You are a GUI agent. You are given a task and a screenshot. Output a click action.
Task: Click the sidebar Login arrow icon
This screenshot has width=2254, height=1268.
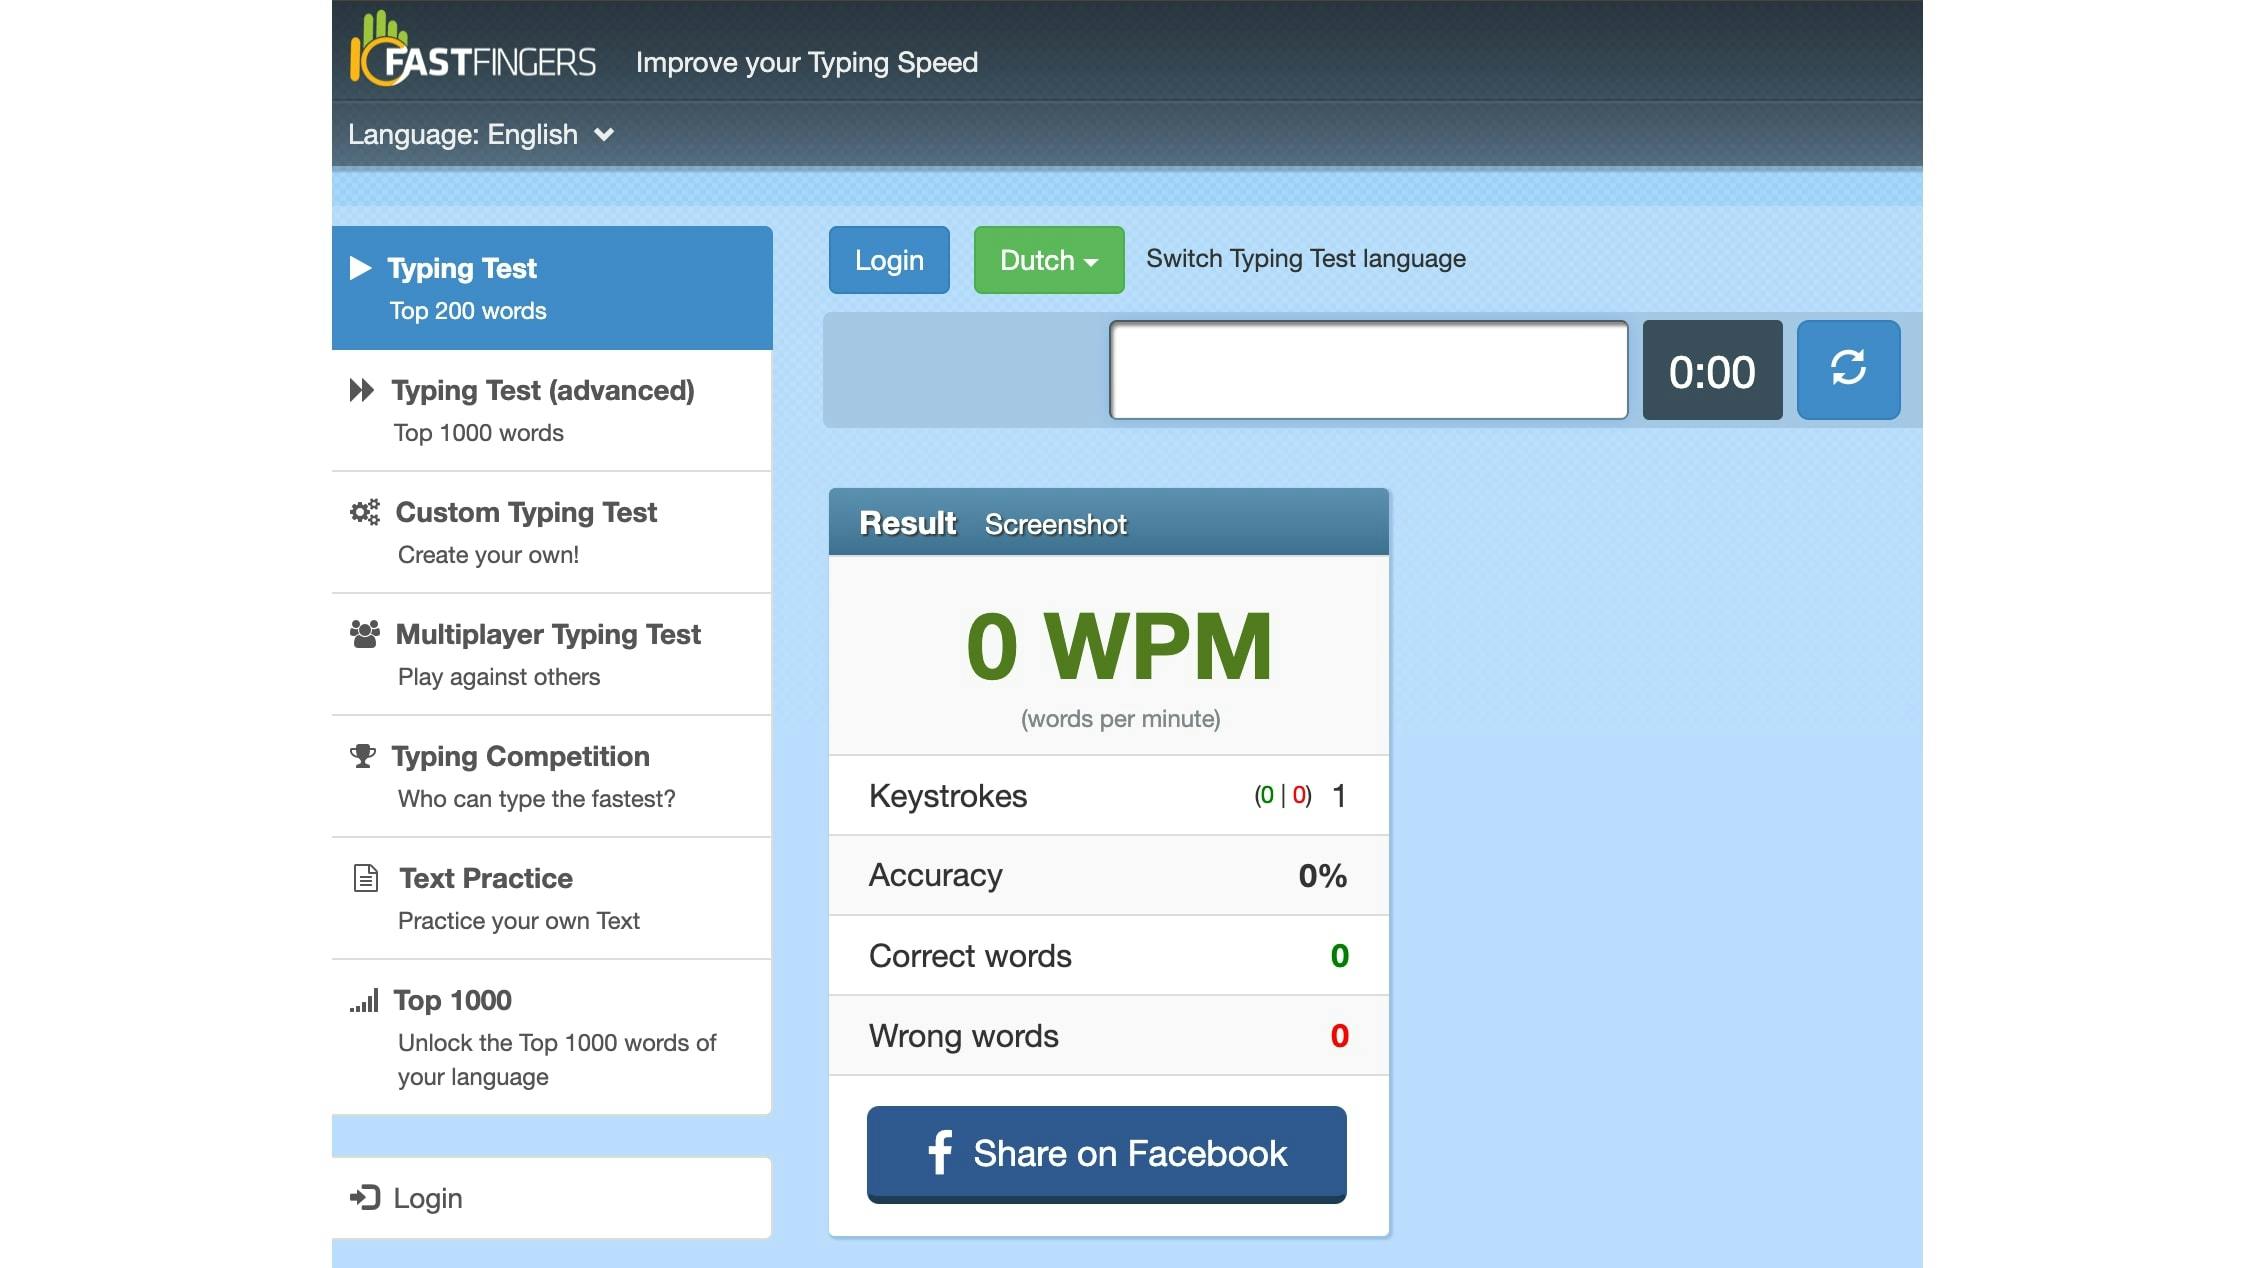coord(365,1197)
